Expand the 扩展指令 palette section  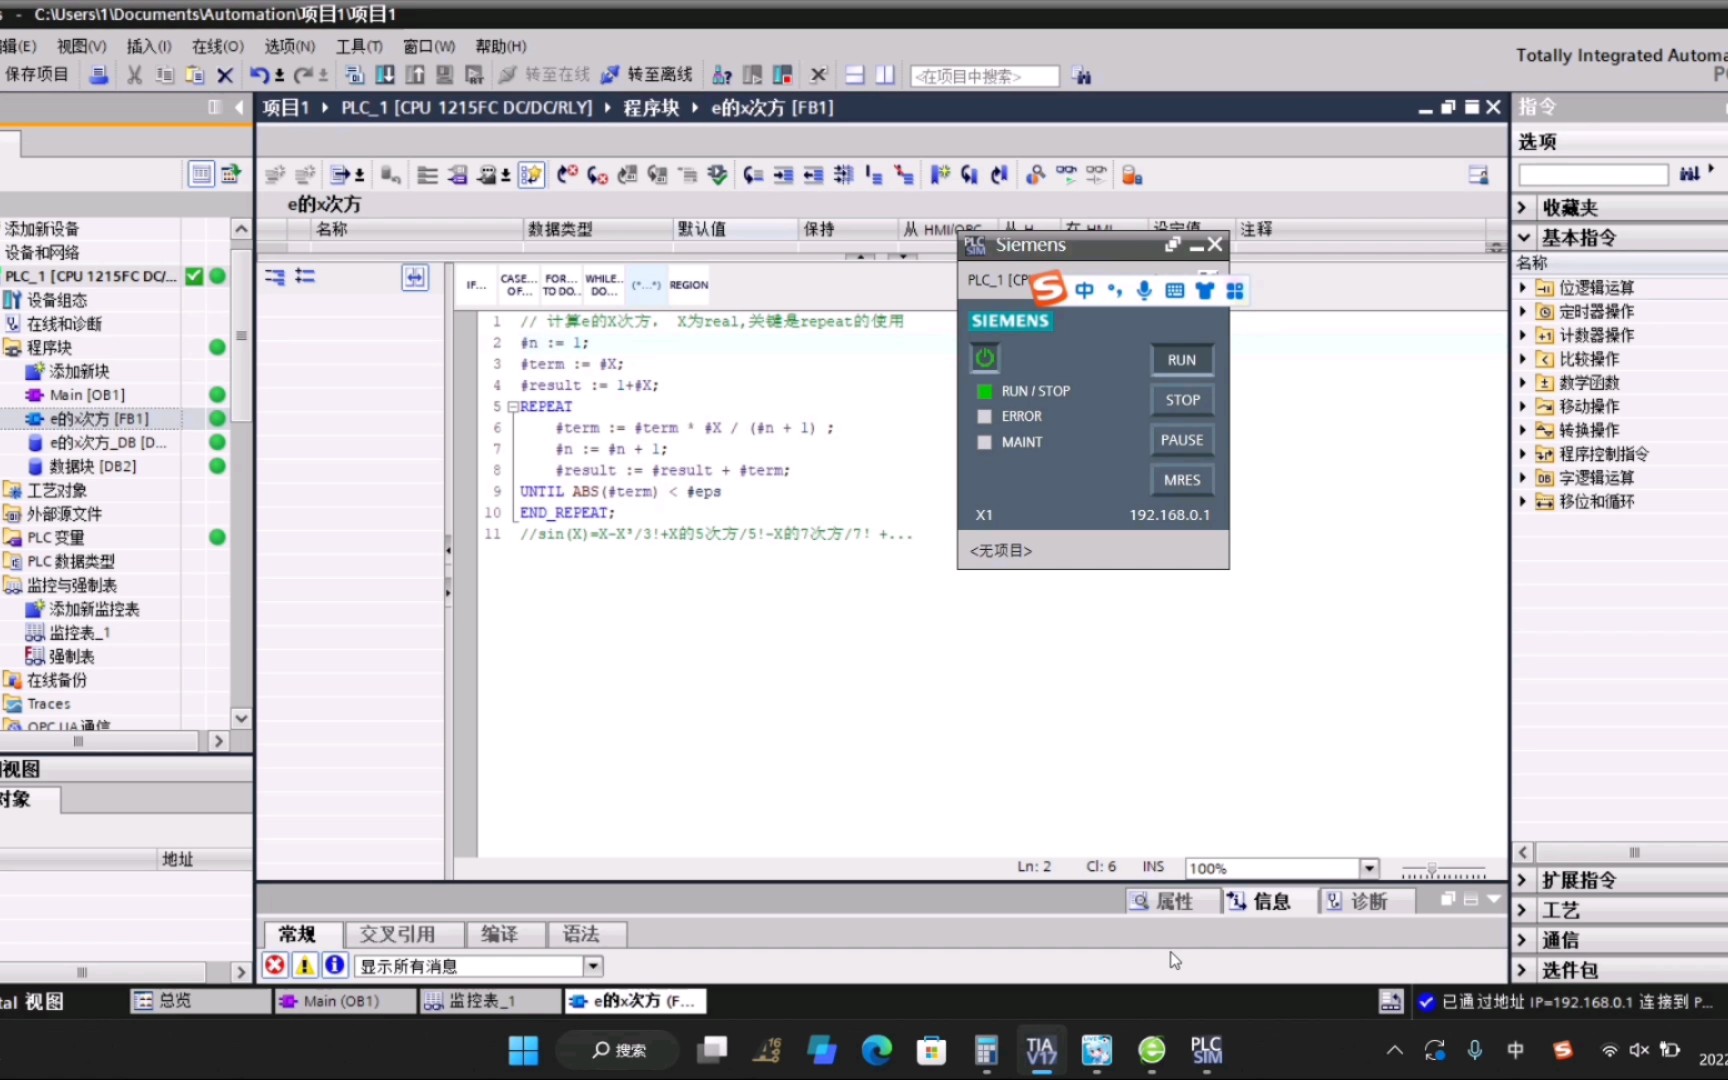[x=1523, y=880]
